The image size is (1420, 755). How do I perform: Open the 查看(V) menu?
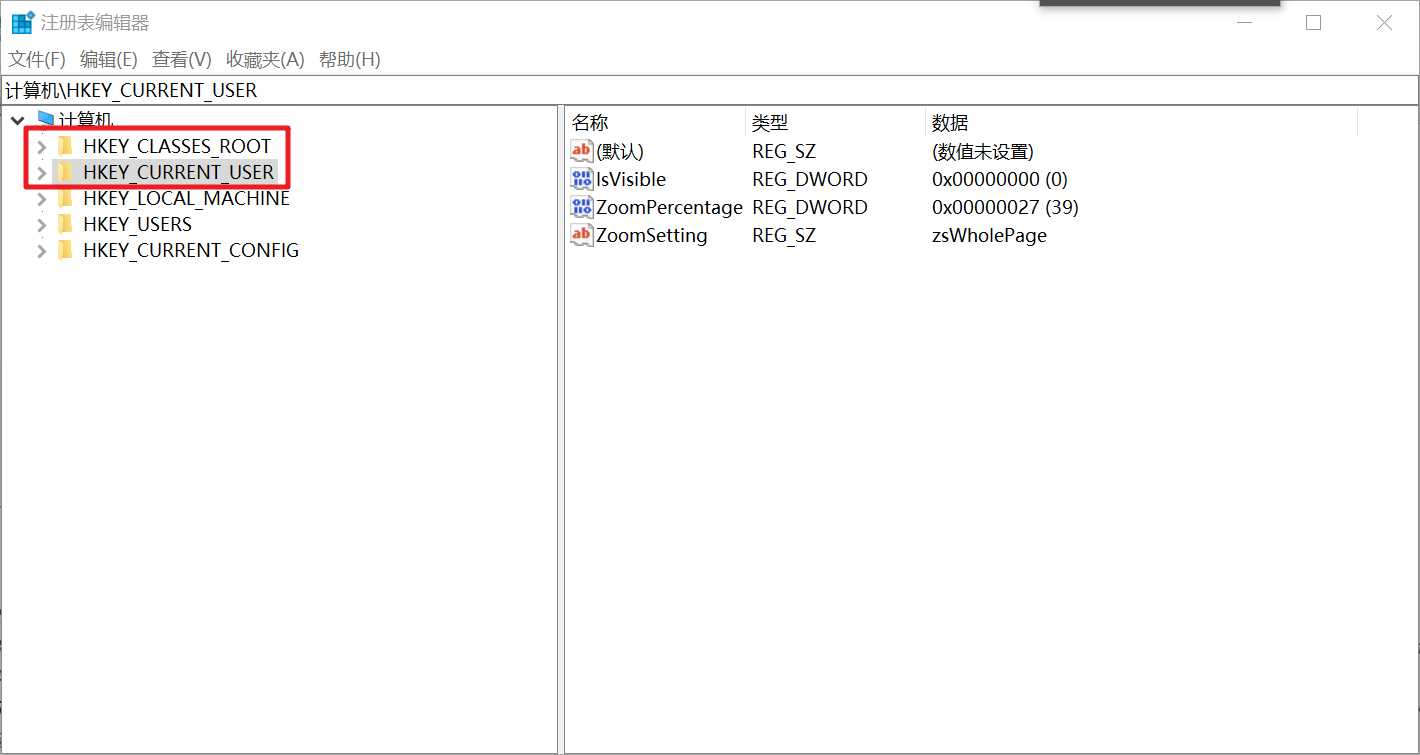coord(182,60)
